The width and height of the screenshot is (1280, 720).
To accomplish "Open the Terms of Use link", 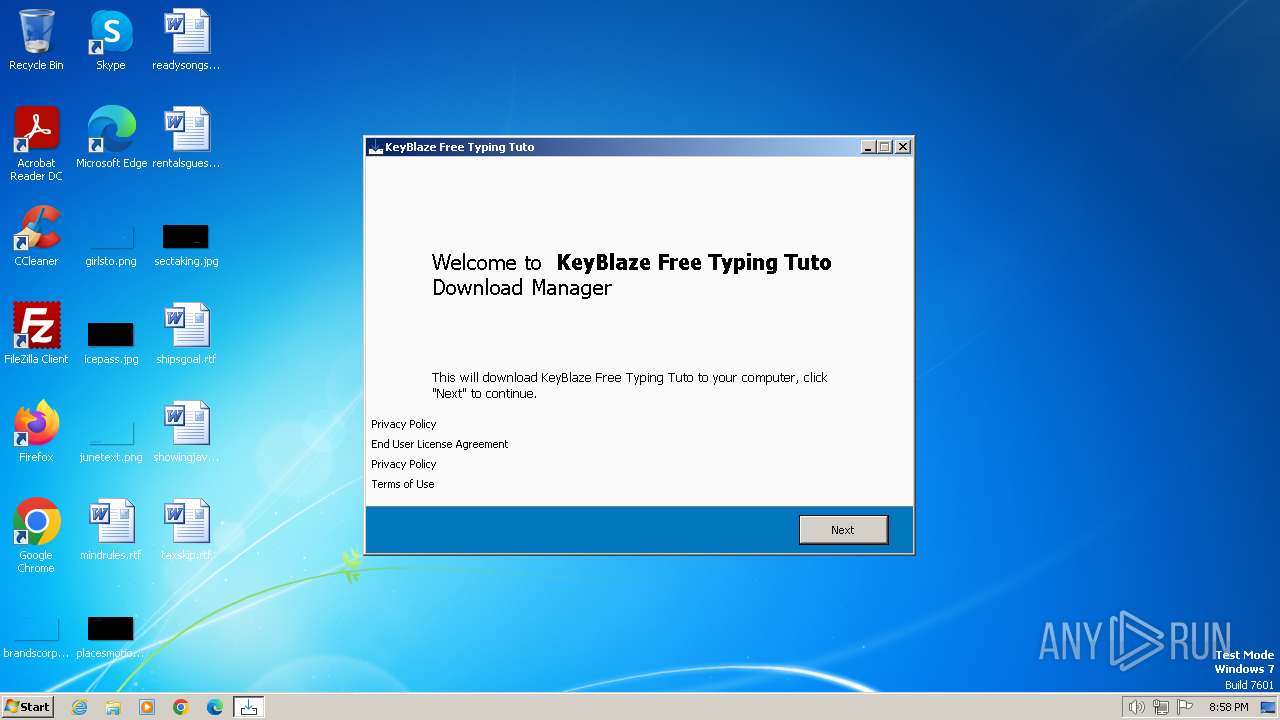I will tap(402, 484).
